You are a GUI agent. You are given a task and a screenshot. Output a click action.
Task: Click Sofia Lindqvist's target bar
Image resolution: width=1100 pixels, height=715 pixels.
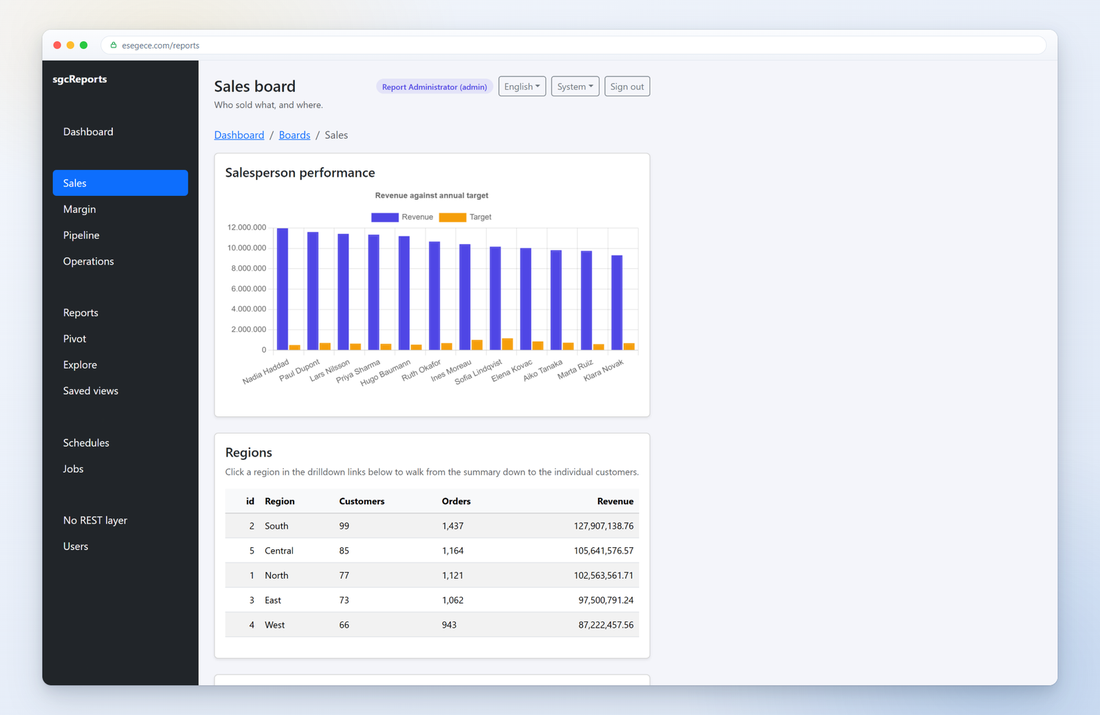(x=507, y=344)
